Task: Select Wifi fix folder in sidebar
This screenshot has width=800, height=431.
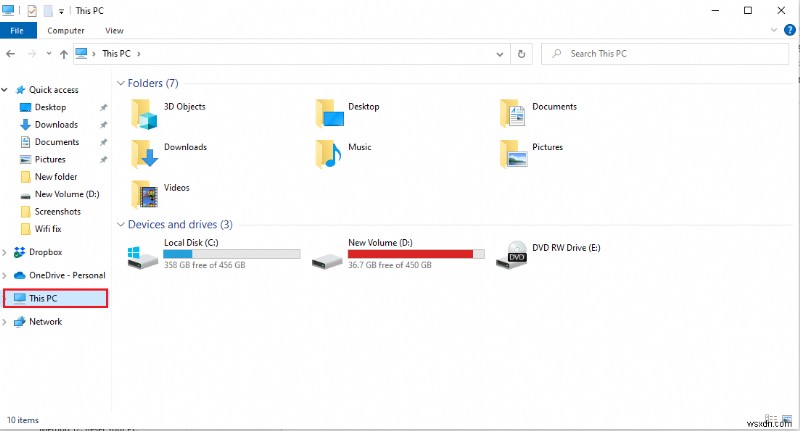Action: pos(48,229)
